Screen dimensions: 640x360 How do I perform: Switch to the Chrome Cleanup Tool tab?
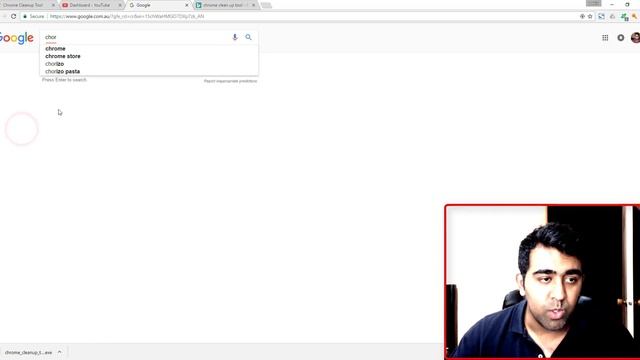click(x=24, y=5)
